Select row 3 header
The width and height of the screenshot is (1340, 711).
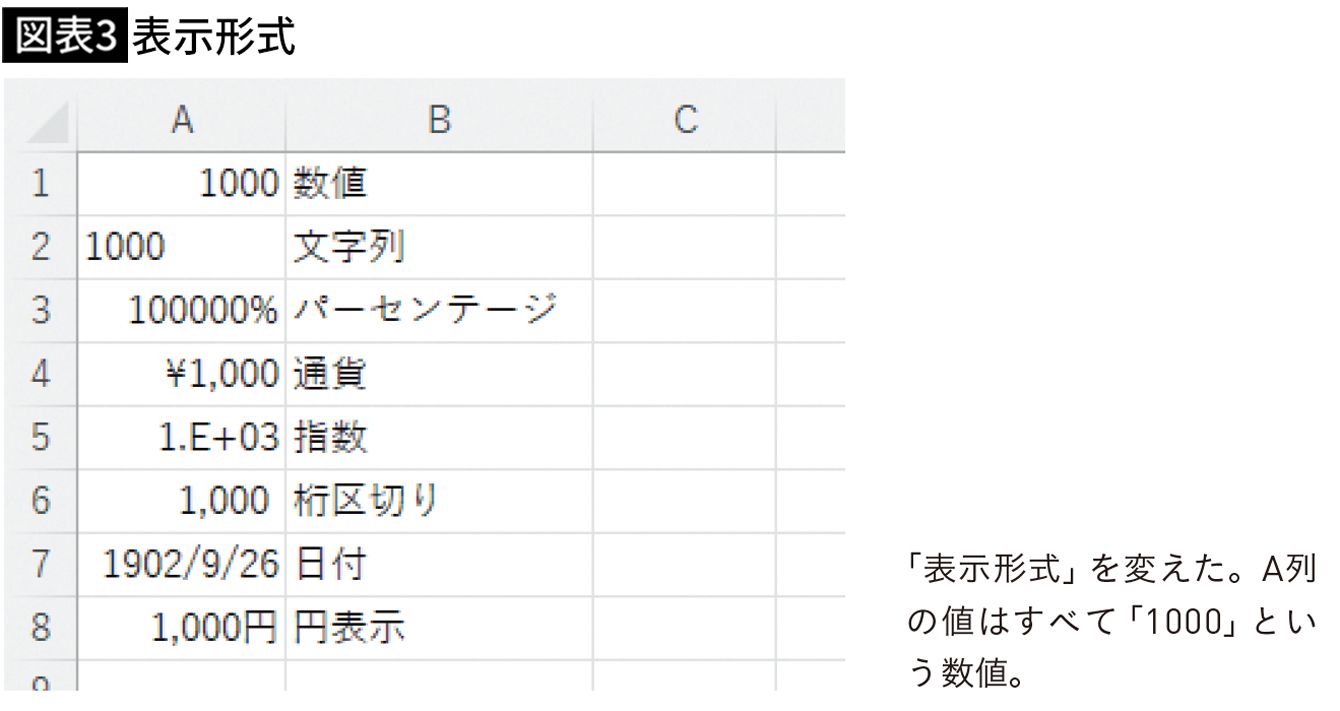(x=38, y=311)
